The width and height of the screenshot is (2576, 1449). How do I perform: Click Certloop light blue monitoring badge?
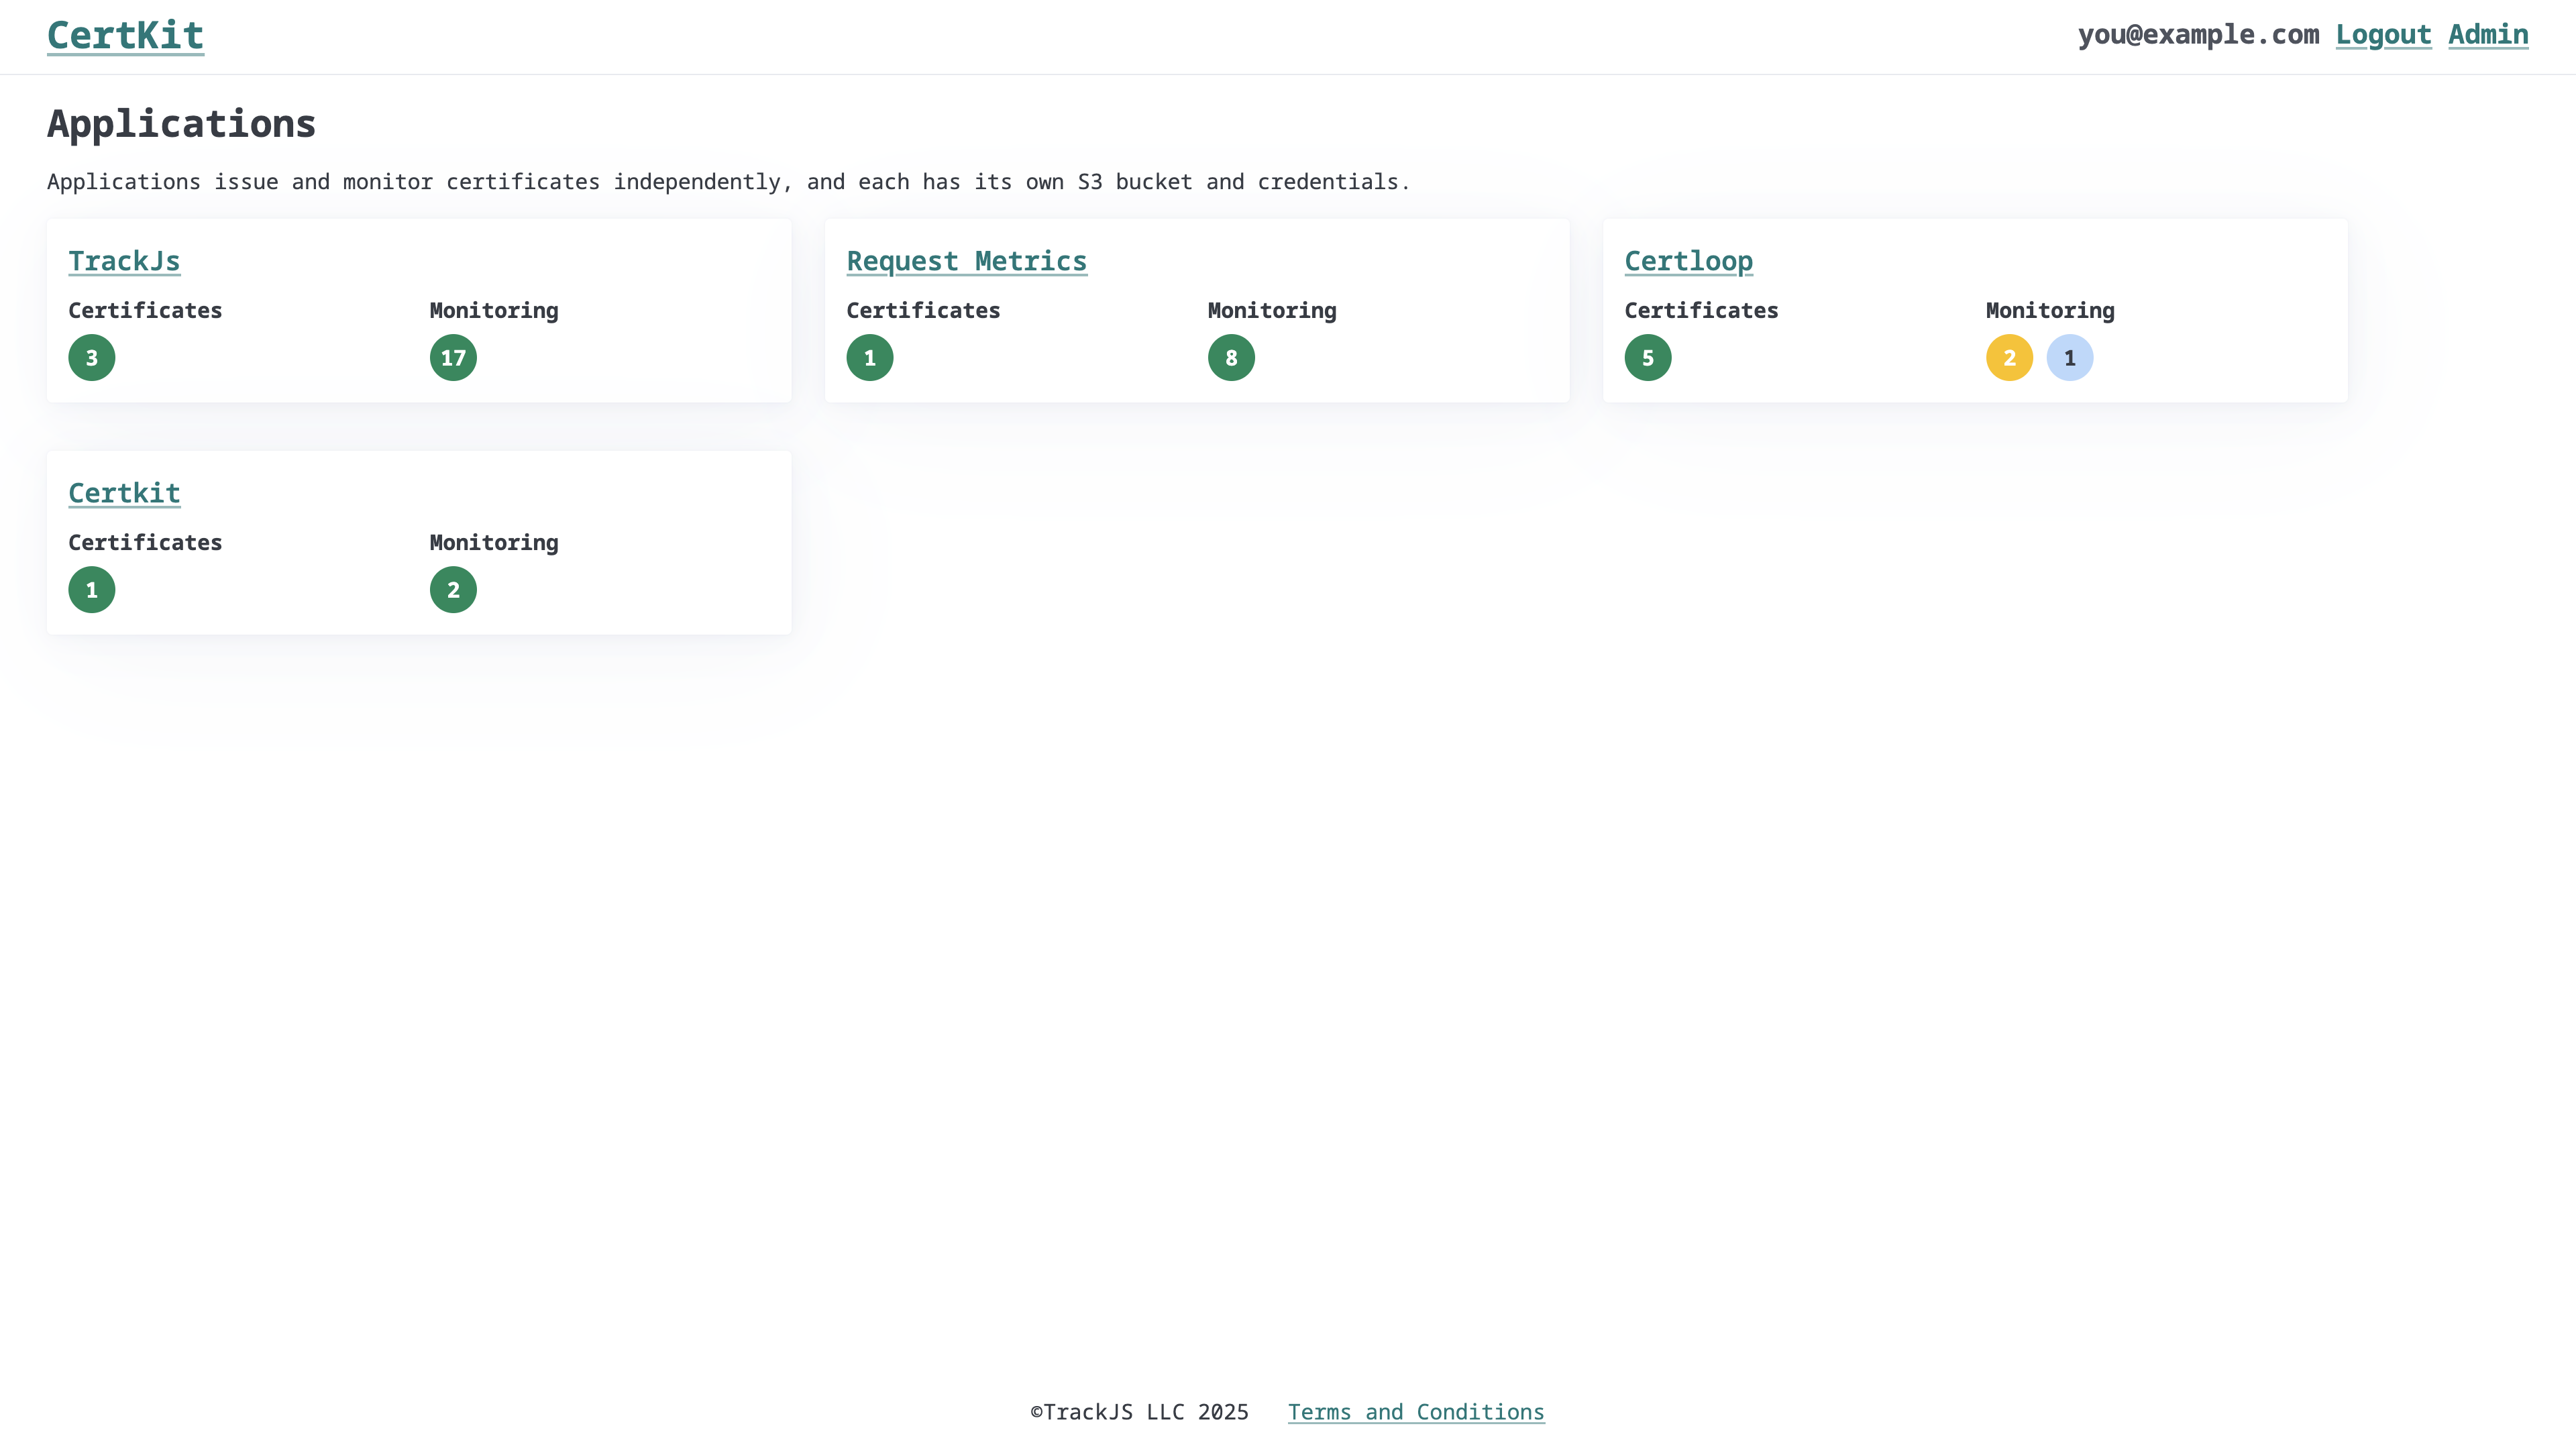(x=2070, y=358)
